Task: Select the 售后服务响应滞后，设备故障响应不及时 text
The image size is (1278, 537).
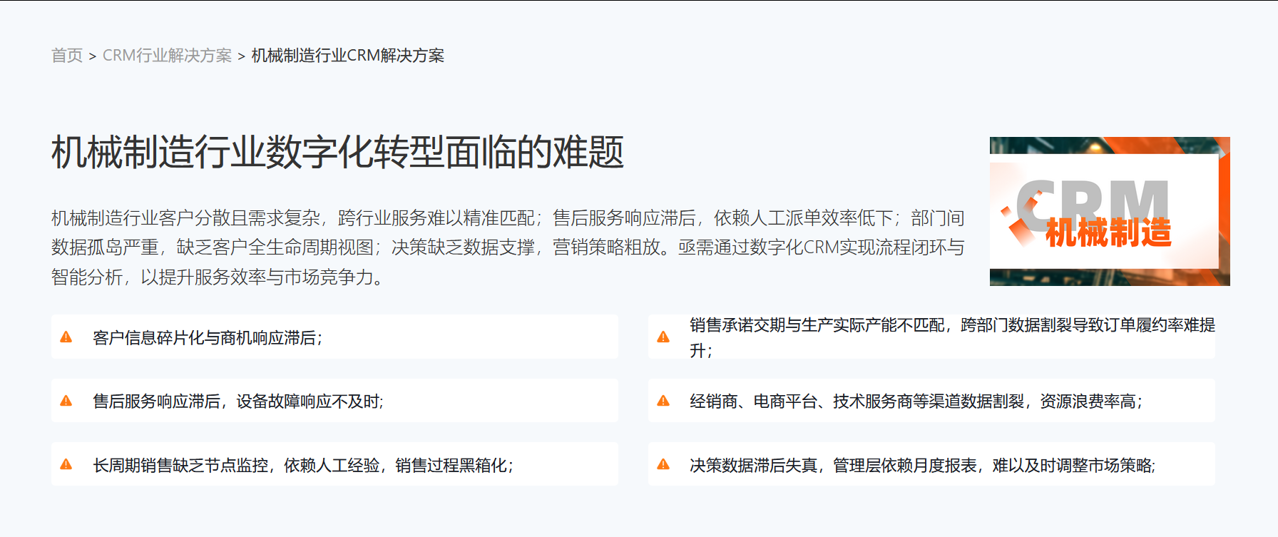Action: click(x=238, y=401)
